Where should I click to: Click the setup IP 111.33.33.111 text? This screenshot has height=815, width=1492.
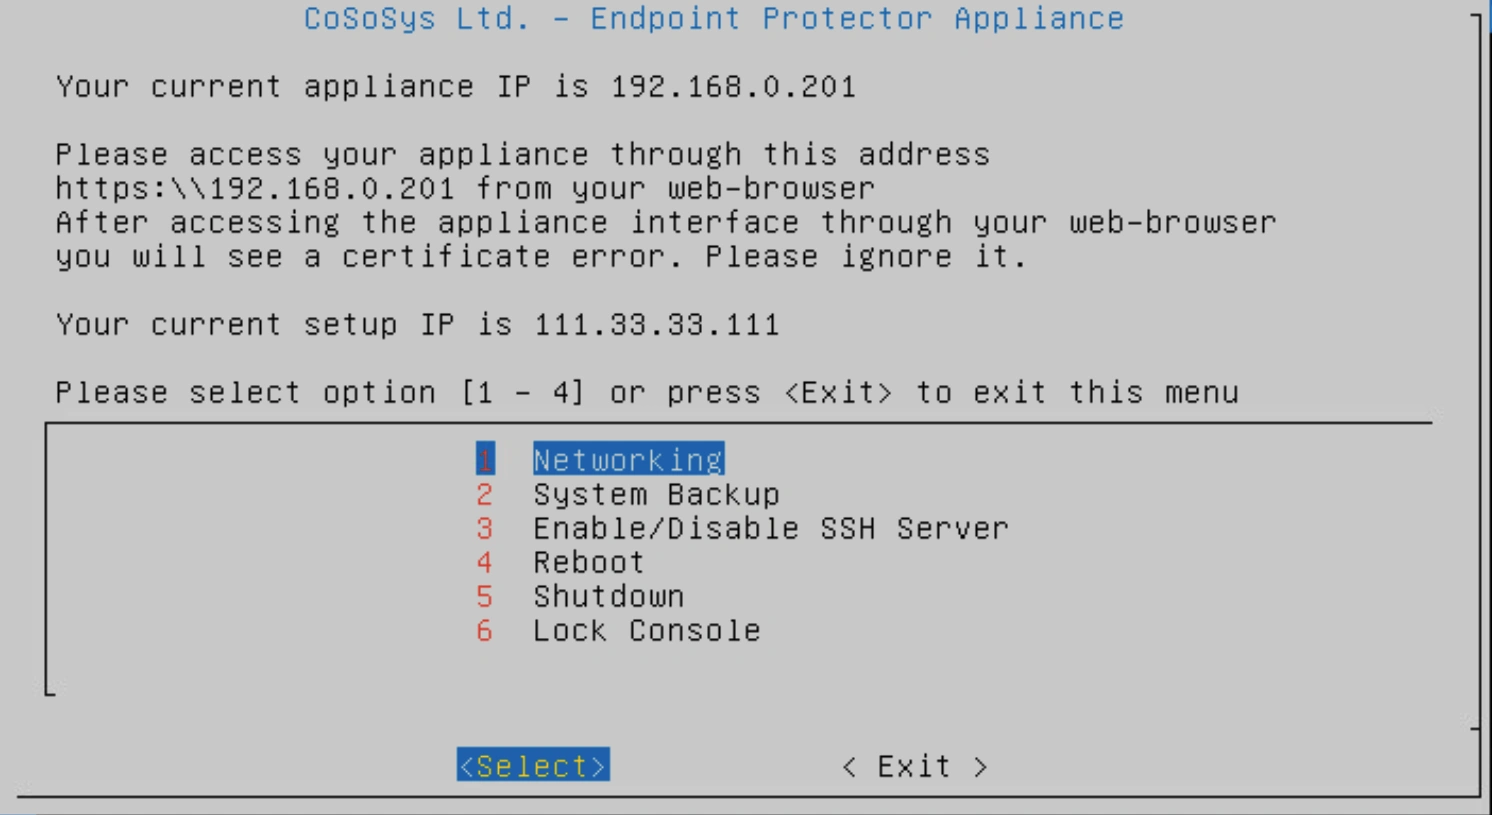tap(657, 324)
